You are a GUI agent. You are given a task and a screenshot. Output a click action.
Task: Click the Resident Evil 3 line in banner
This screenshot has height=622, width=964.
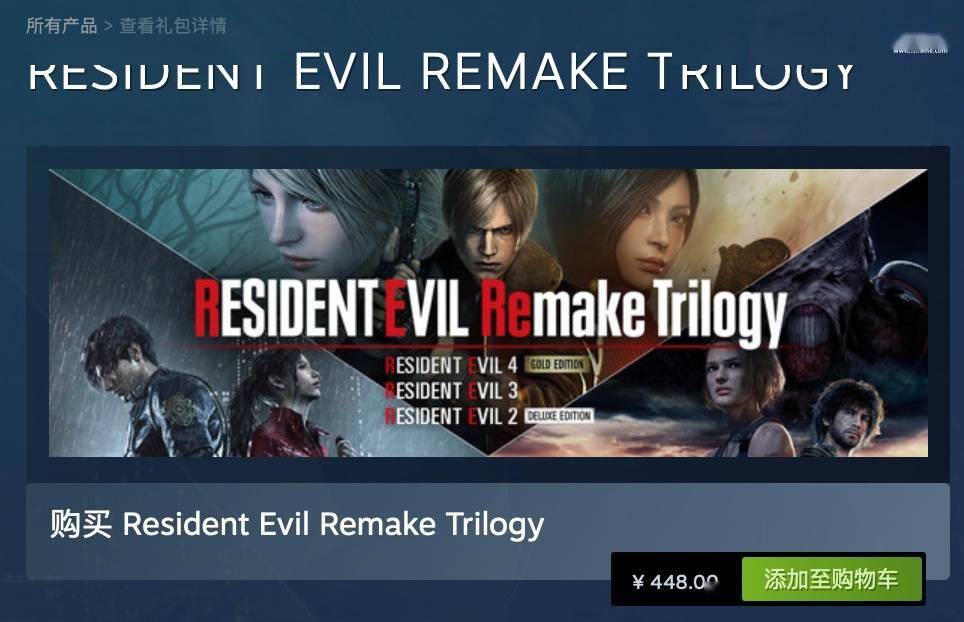(451, 390)
